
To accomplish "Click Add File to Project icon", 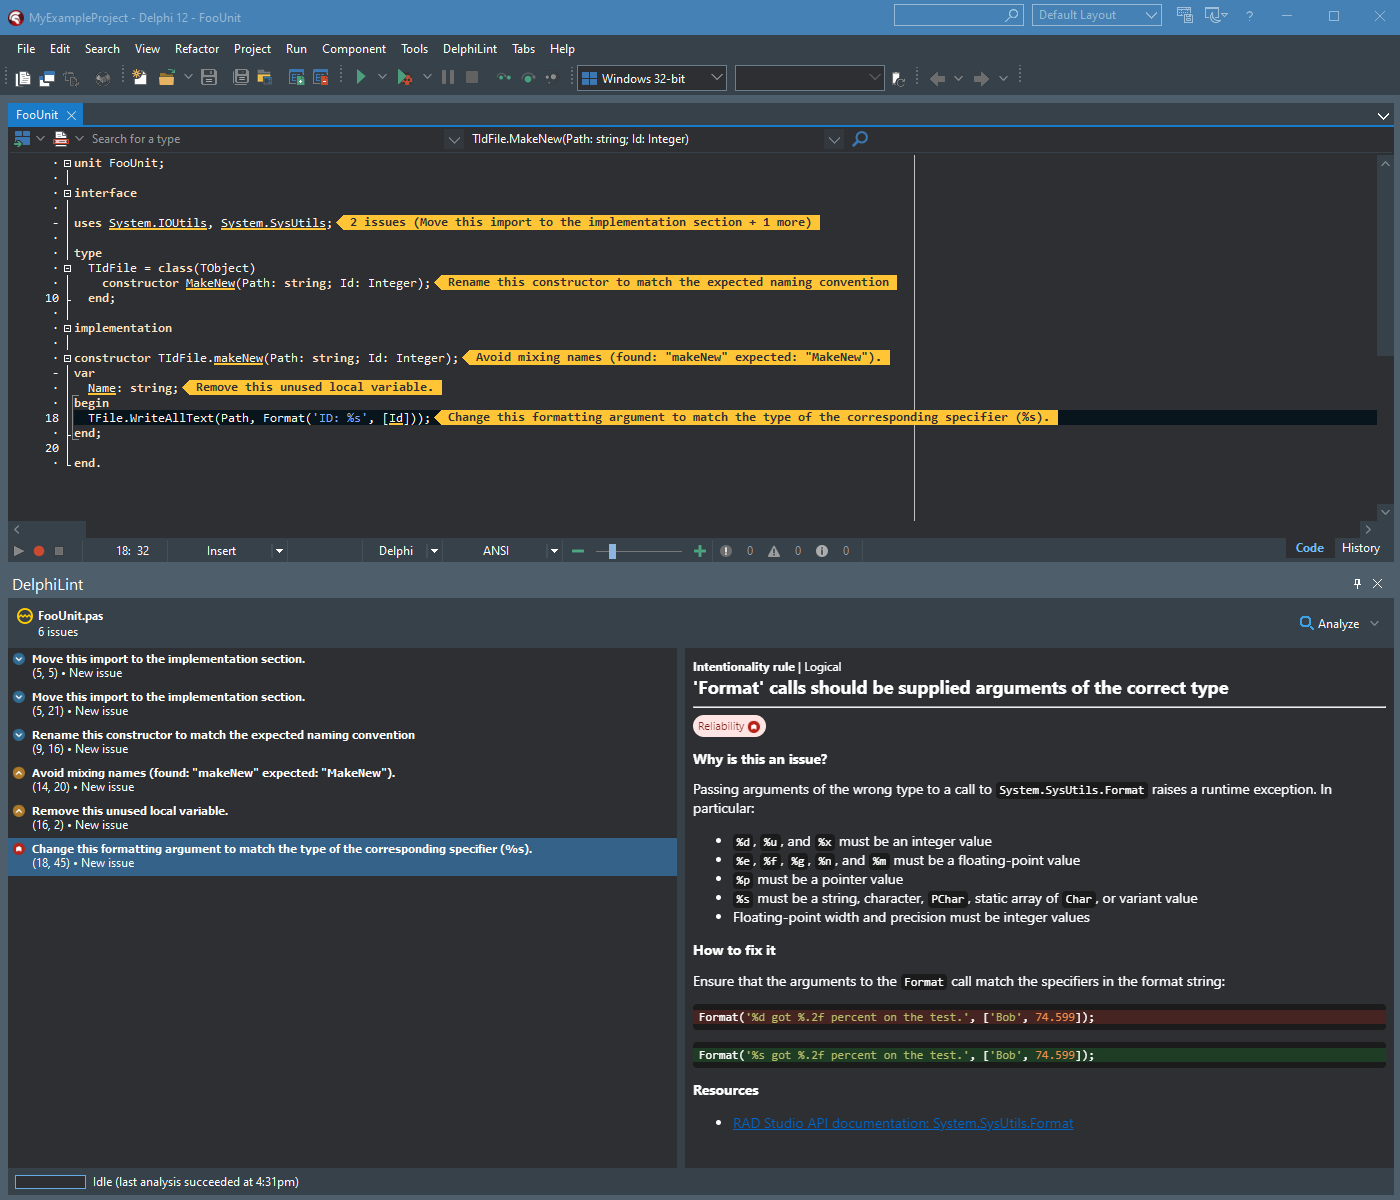I will click(296, 77).
